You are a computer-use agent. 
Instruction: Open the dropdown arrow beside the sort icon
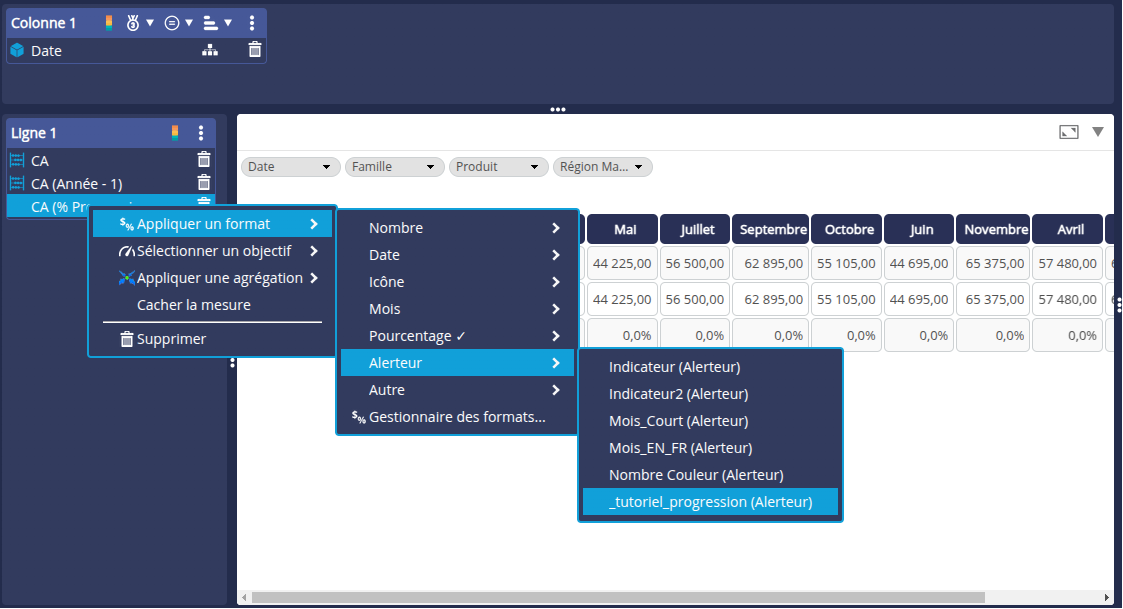tap(227, 22)
